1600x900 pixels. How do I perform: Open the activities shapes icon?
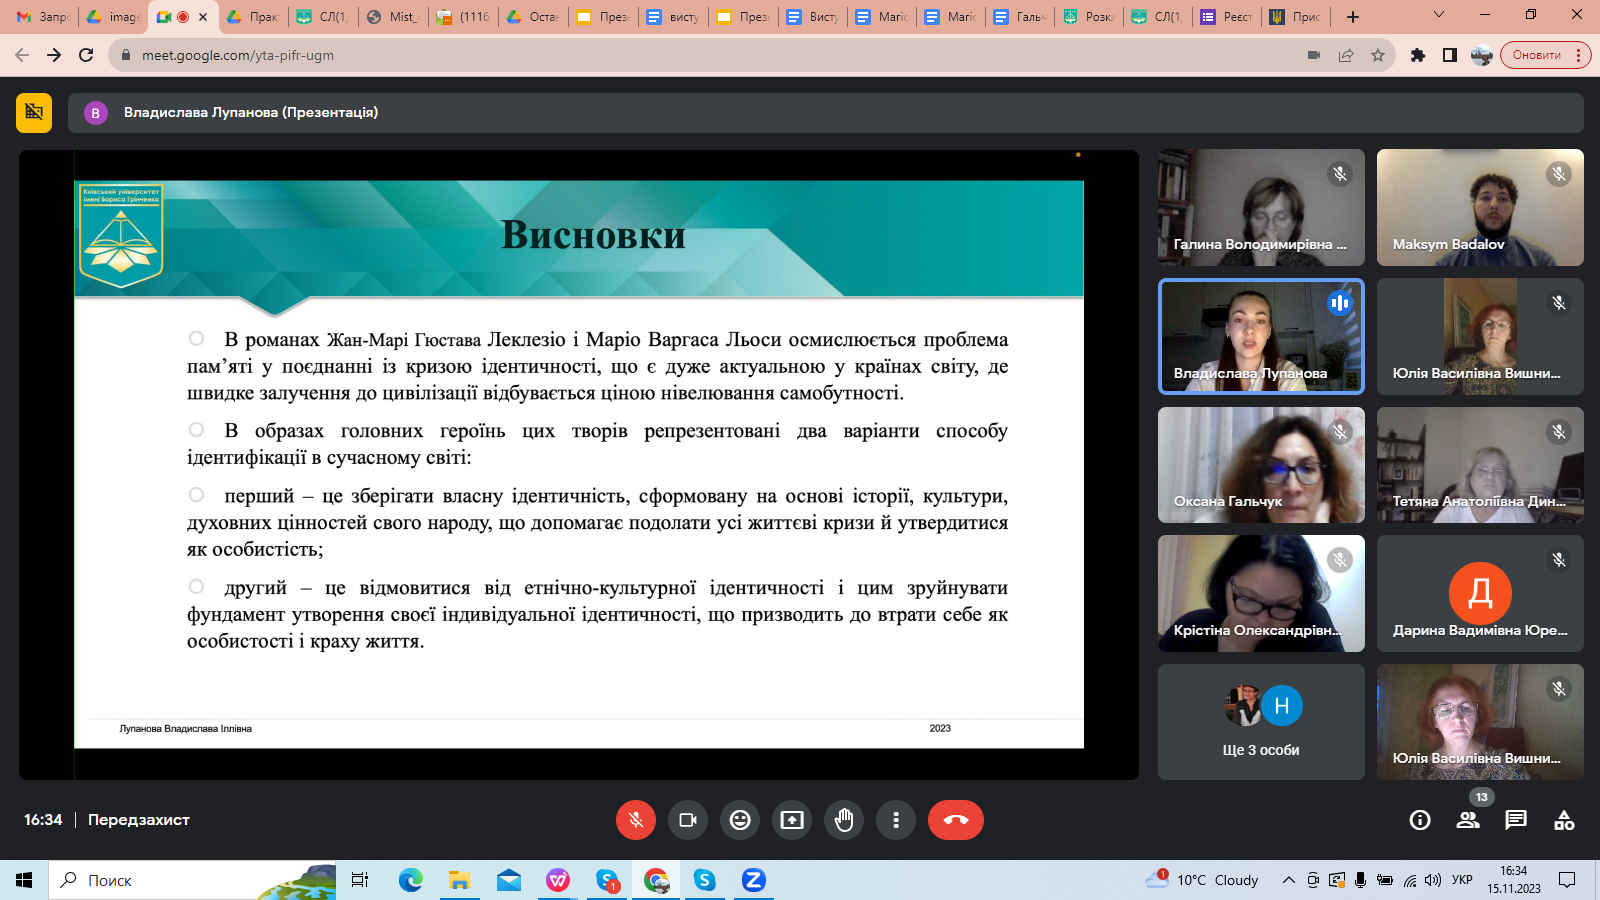tap(1564, 820)
